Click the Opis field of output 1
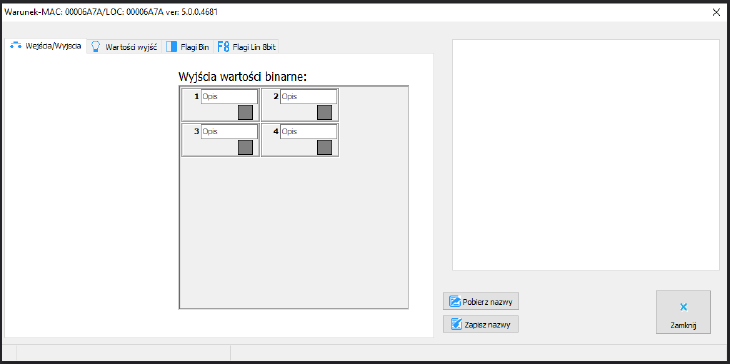Image resolution: width=730 pixels, height=364 pixels. click(x=229, y=97)
